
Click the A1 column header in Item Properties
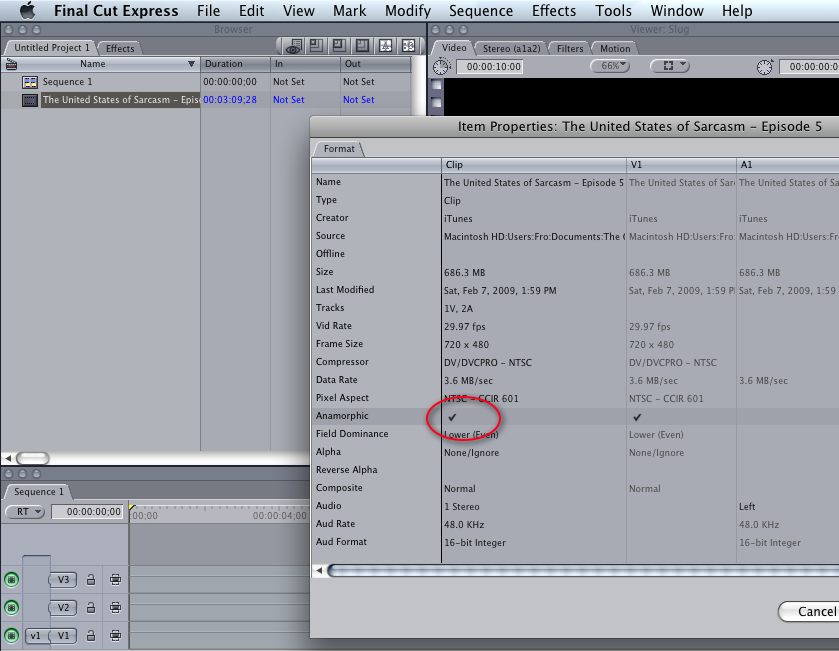point(787,165)
